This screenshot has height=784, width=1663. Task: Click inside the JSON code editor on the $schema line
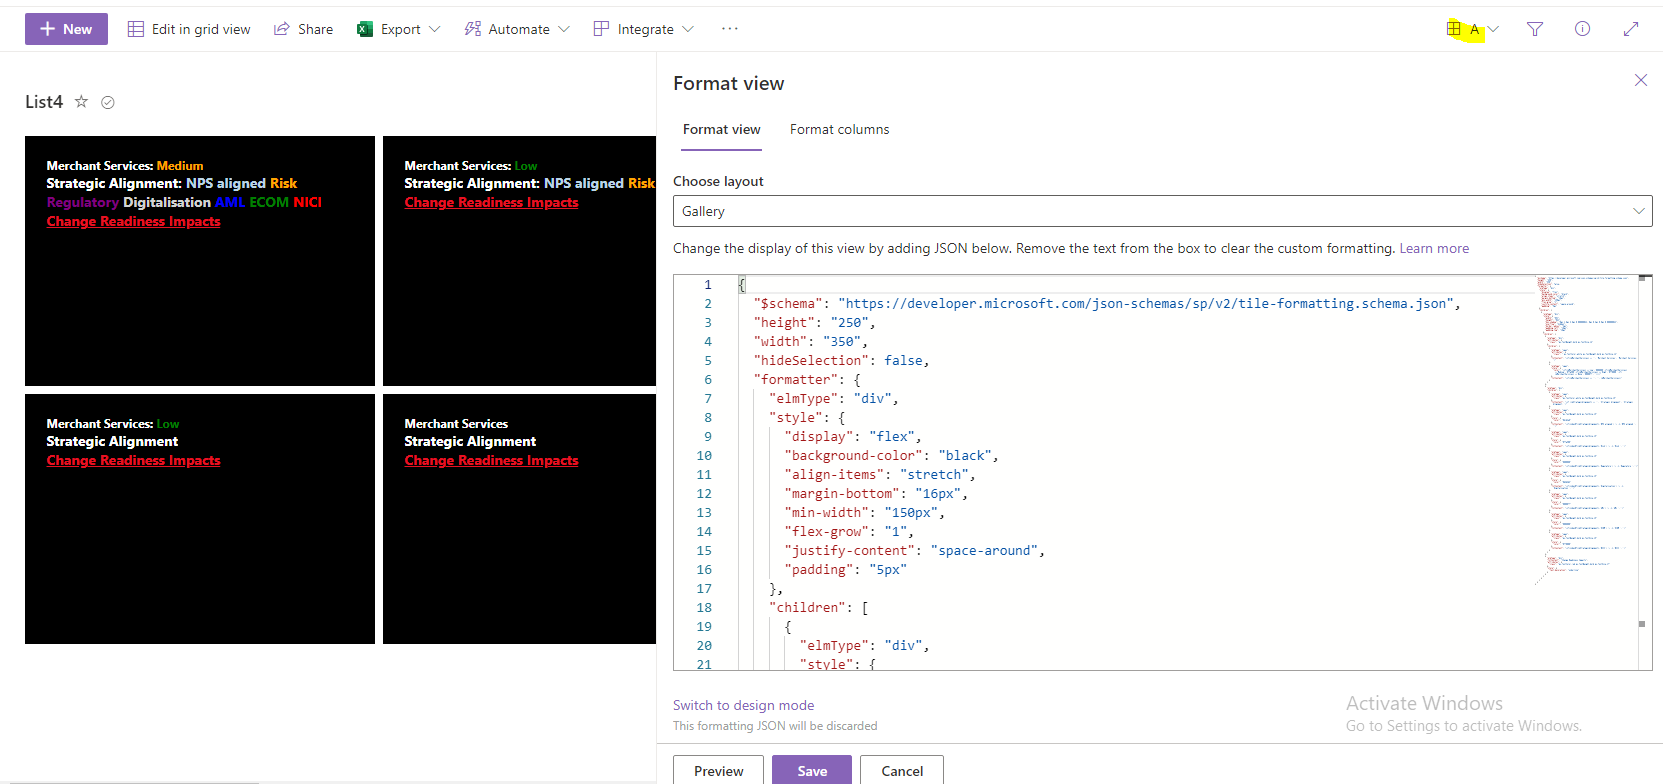pyautogui.click(x=1106, y=303)
